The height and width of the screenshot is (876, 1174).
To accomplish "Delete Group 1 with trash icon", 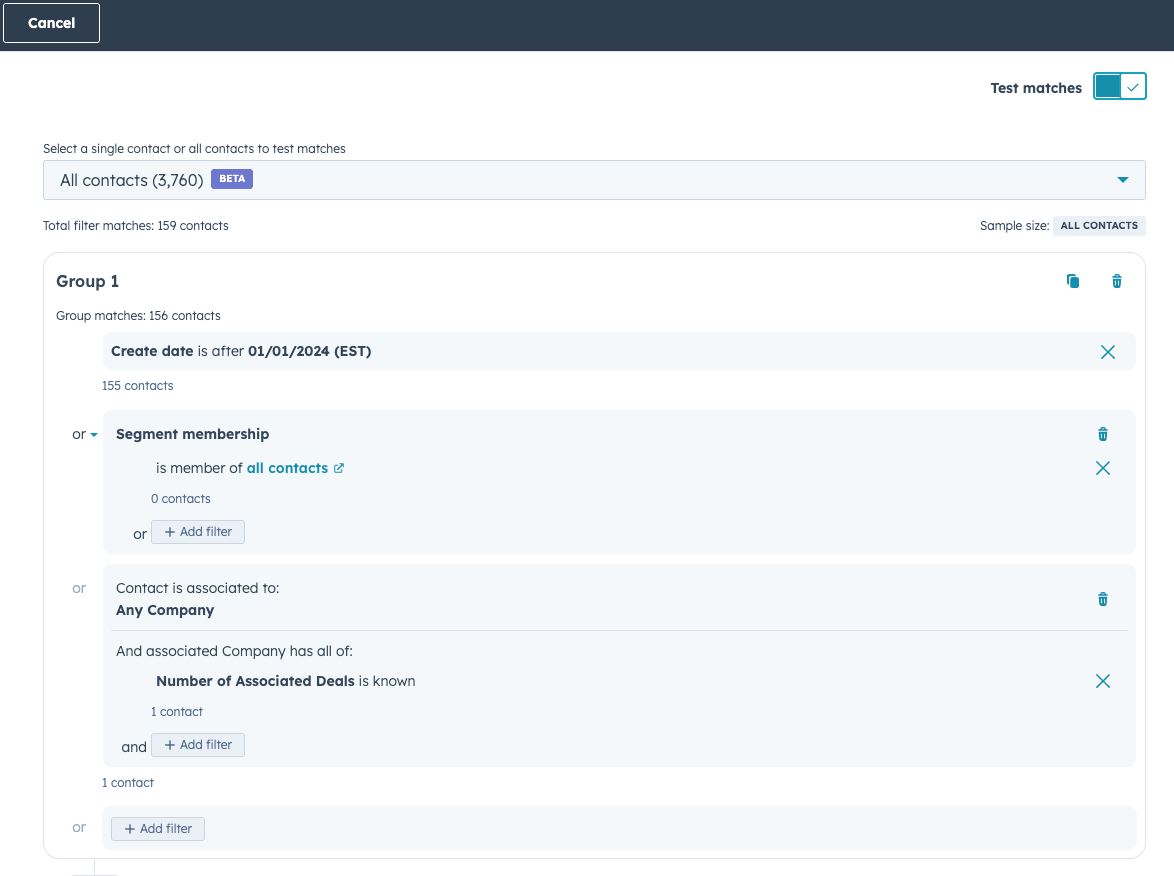I will click(1117, 282).
